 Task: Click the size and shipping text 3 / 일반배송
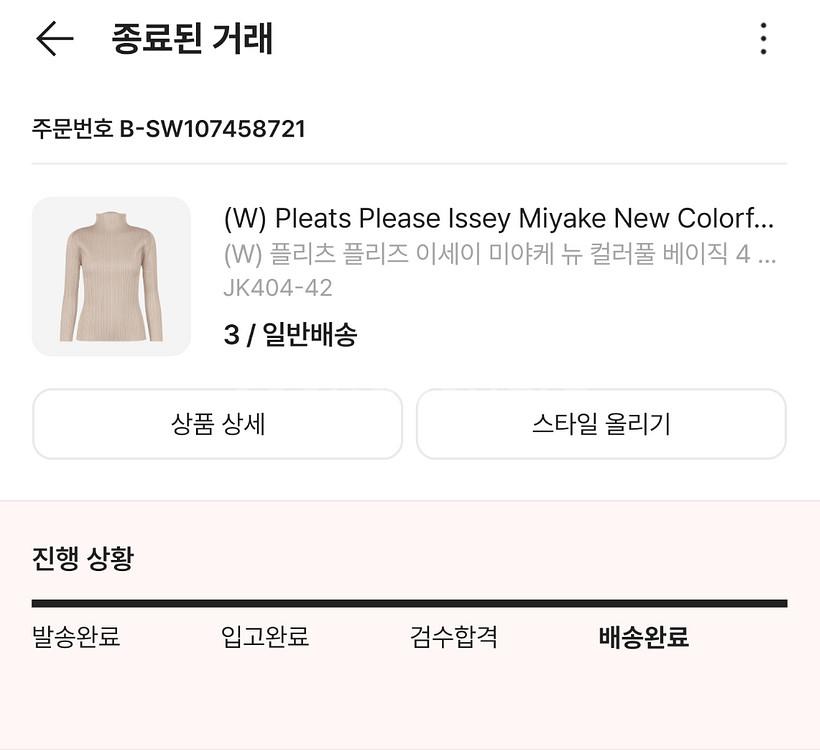coord(290,334)
